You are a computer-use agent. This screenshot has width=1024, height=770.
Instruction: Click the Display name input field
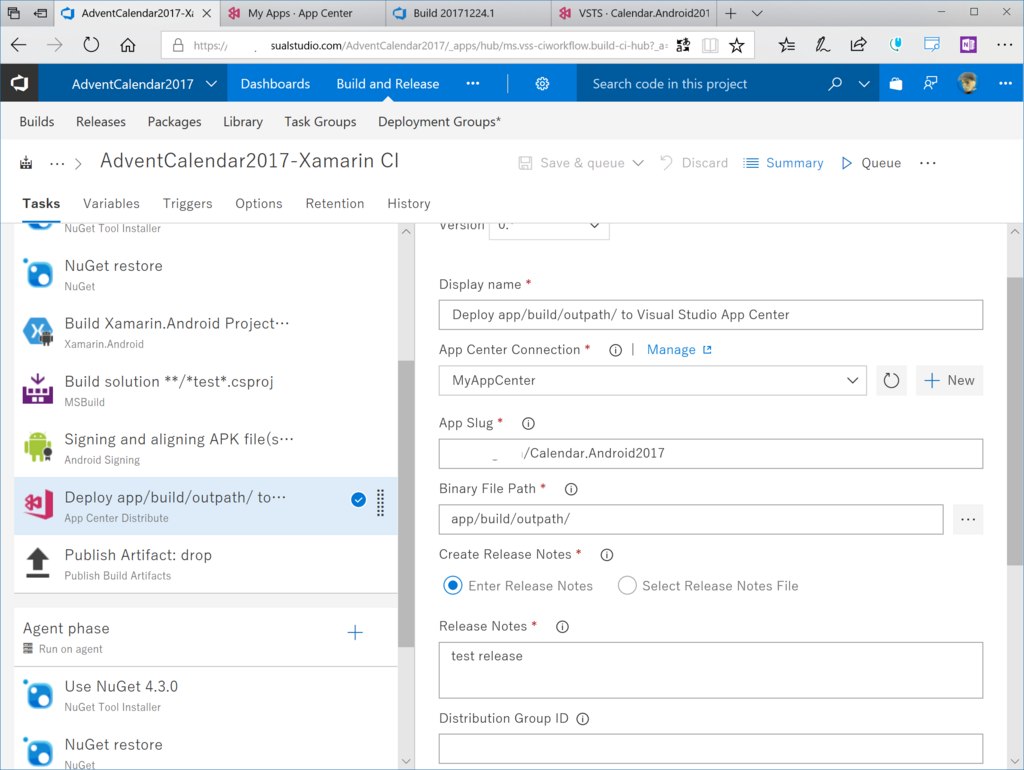click(x=711, y=315)
